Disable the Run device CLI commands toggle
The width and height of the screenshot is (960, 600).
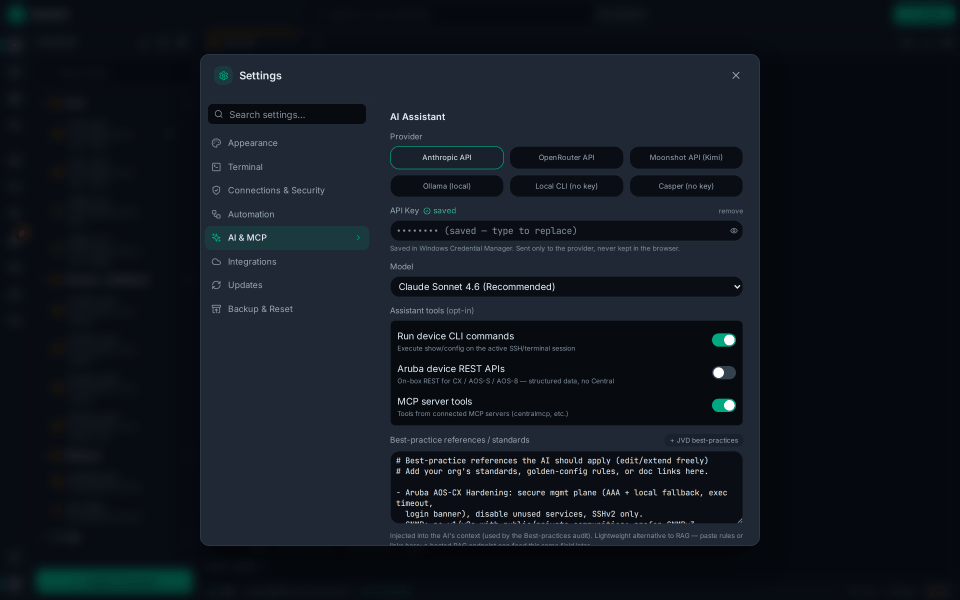(724, 340)
